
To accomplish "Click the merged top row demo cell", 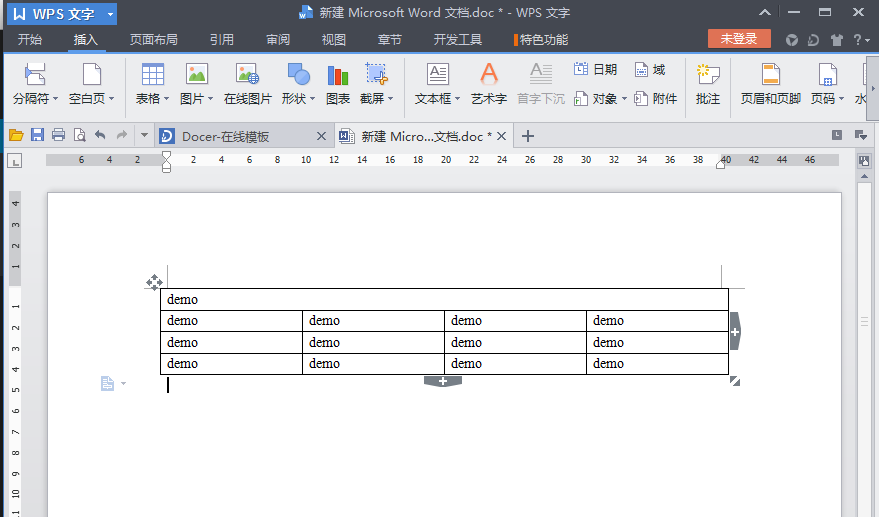I will (x=444, y=299).
